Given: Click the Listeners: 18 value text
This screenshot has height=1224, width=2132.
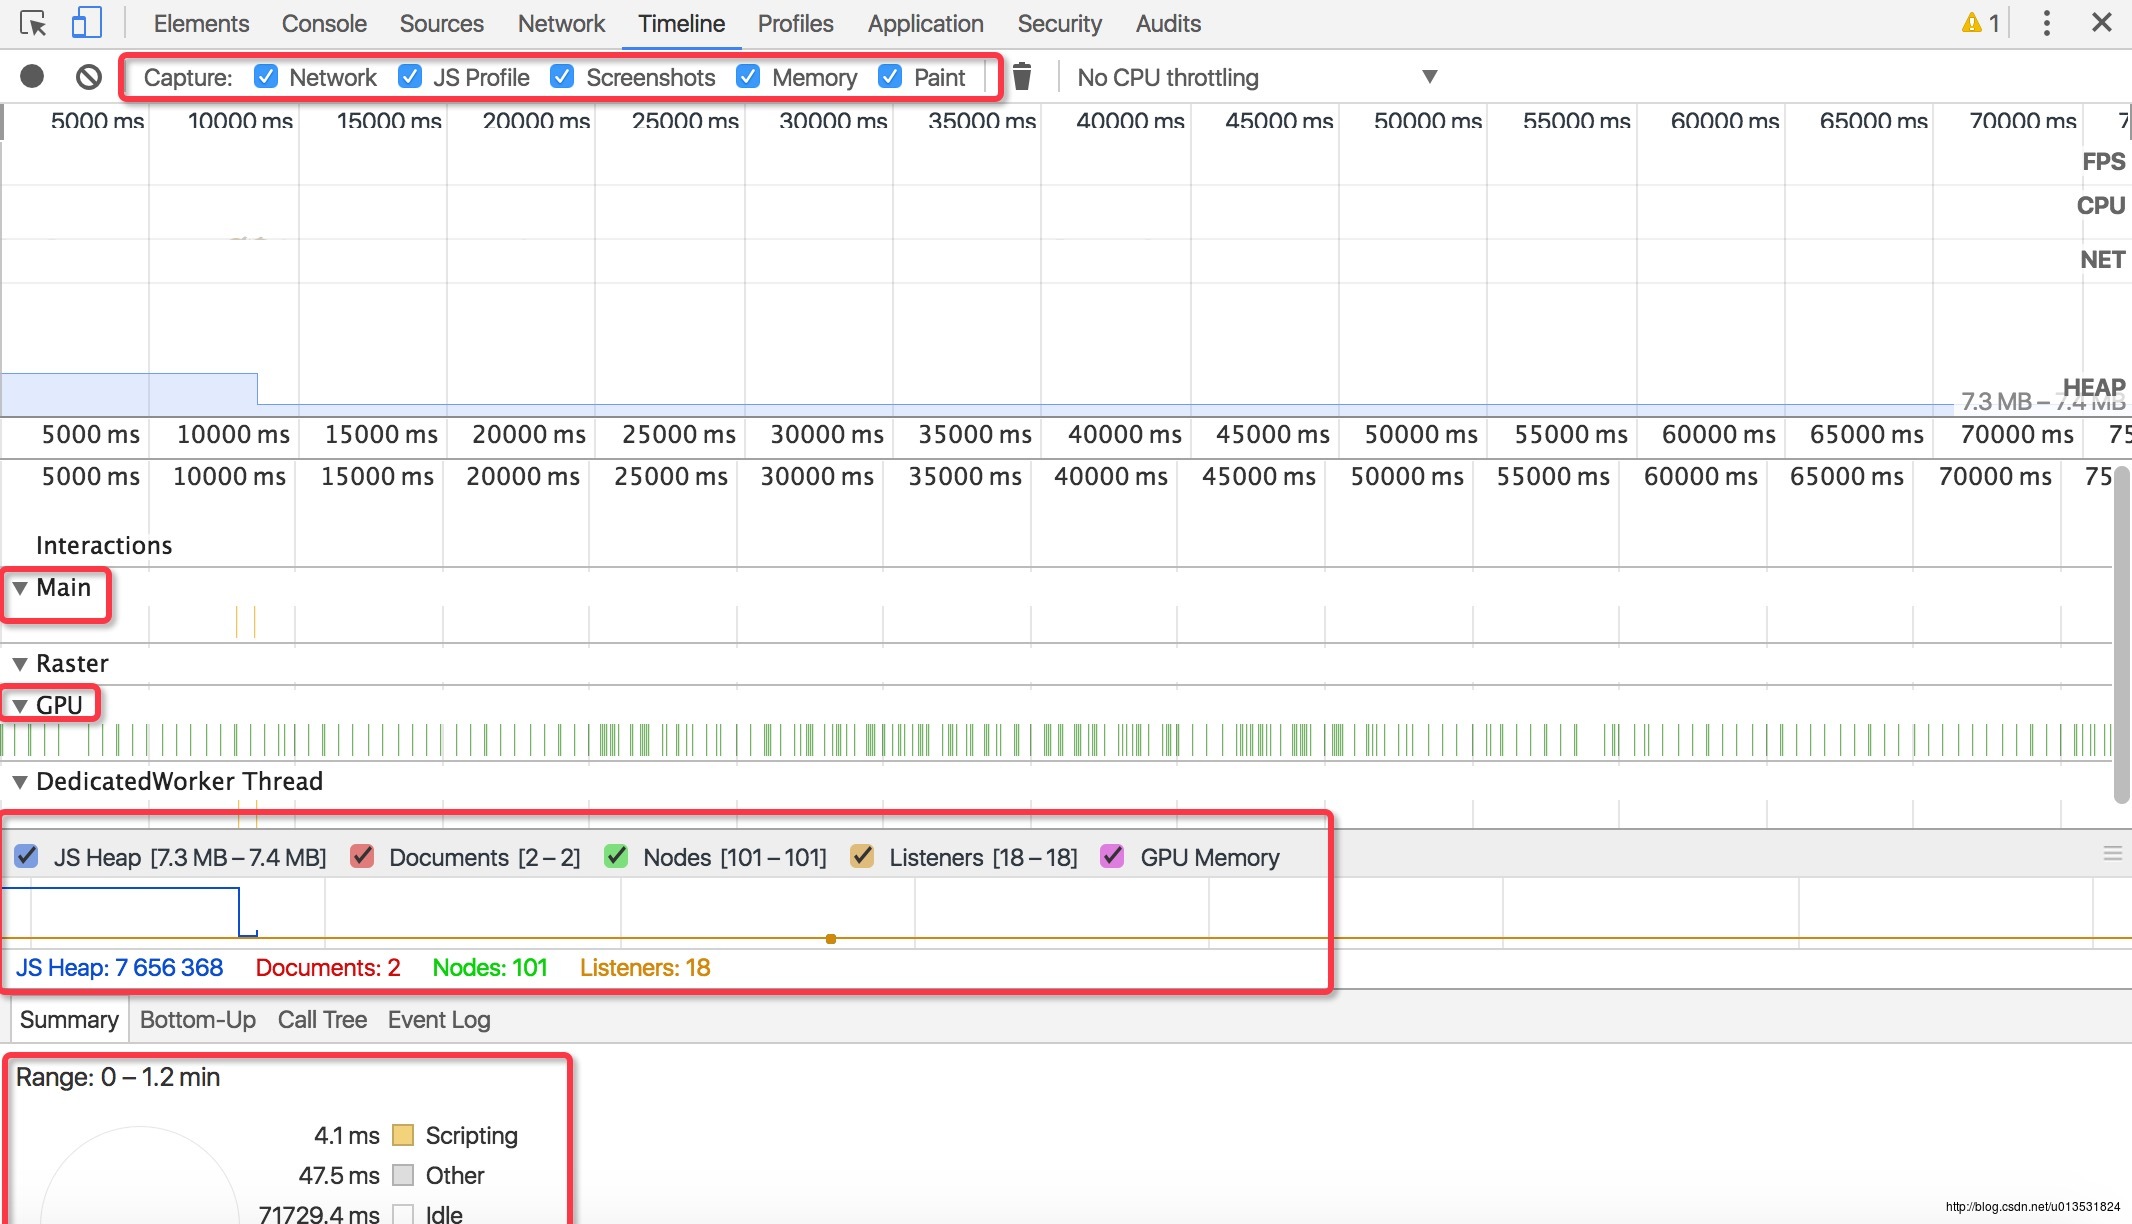Looking at the screenshot, I should [x=645, y=967].
